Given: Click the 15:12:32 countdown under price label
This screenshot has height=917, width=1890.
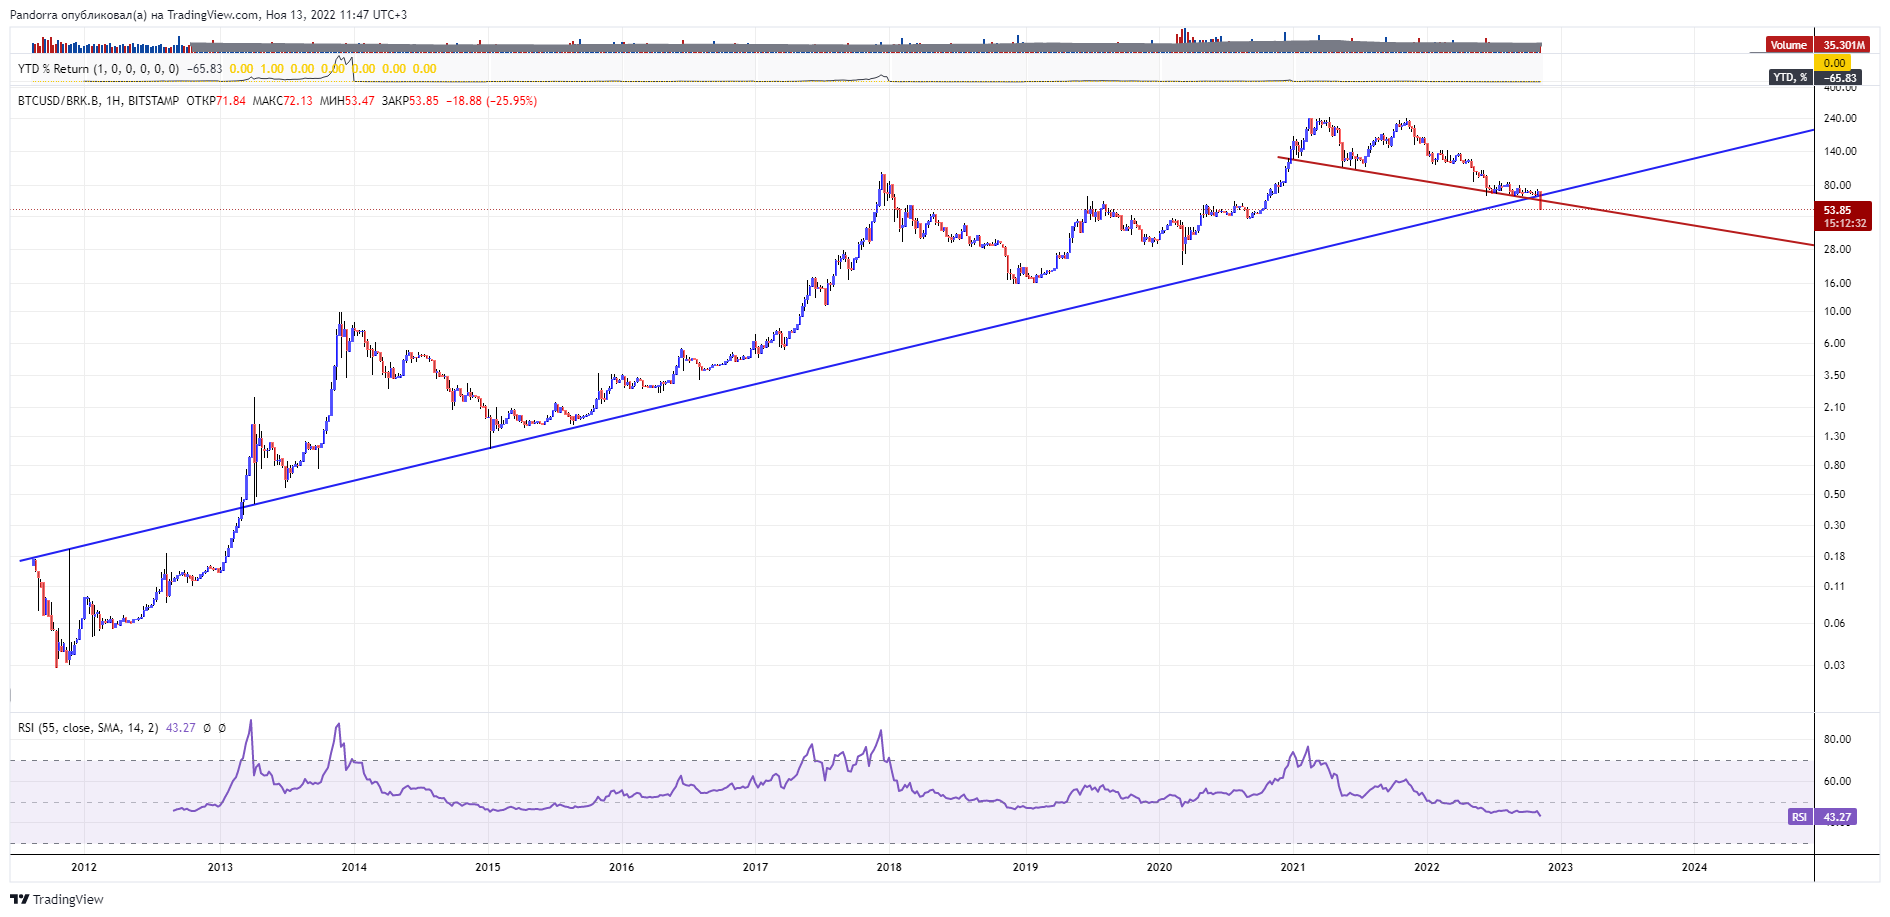Looking at the screenshot, I should click(1844, 223).
